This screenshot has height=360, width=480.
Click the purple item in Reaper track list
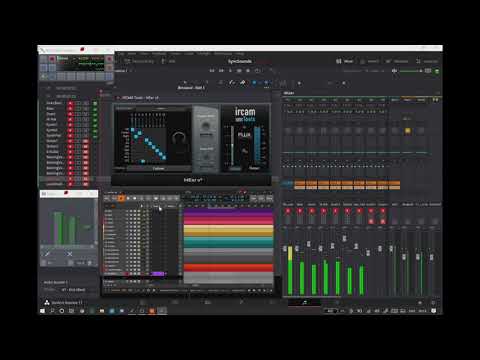coord(158,274)
